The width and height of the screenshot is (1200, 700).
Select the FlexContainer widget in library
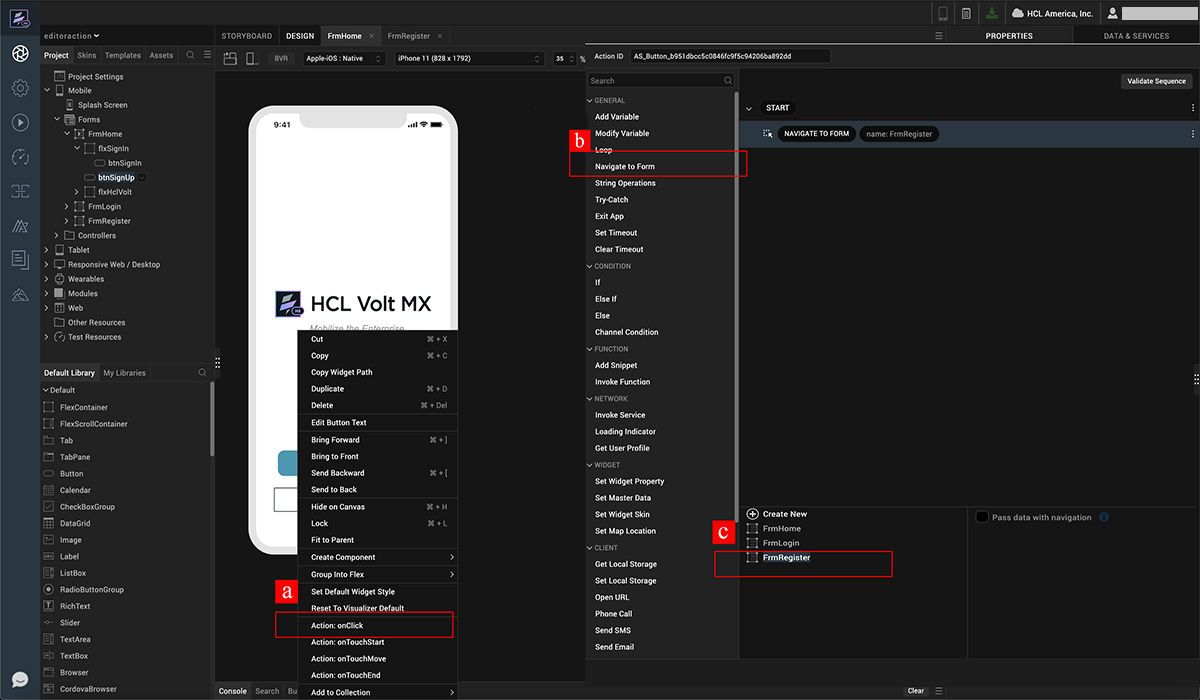[84, 407]
